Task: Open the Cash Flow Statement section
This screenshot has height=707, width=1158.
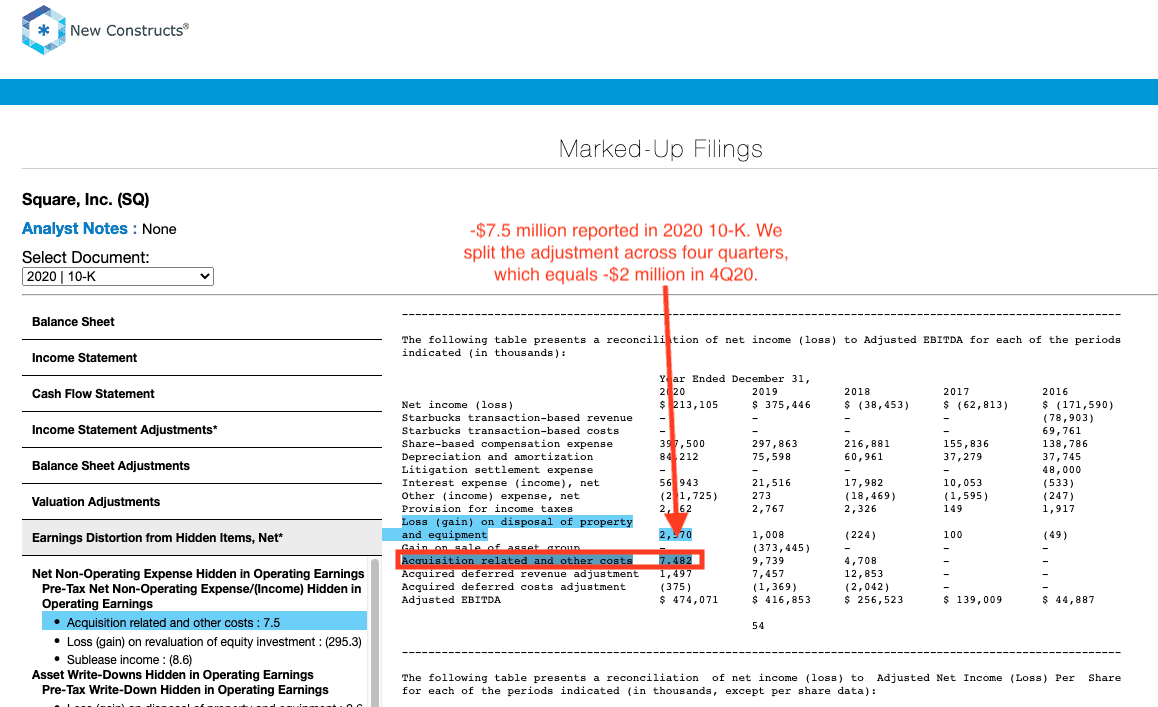Action: pyautogui.click(x=202, y=394)
